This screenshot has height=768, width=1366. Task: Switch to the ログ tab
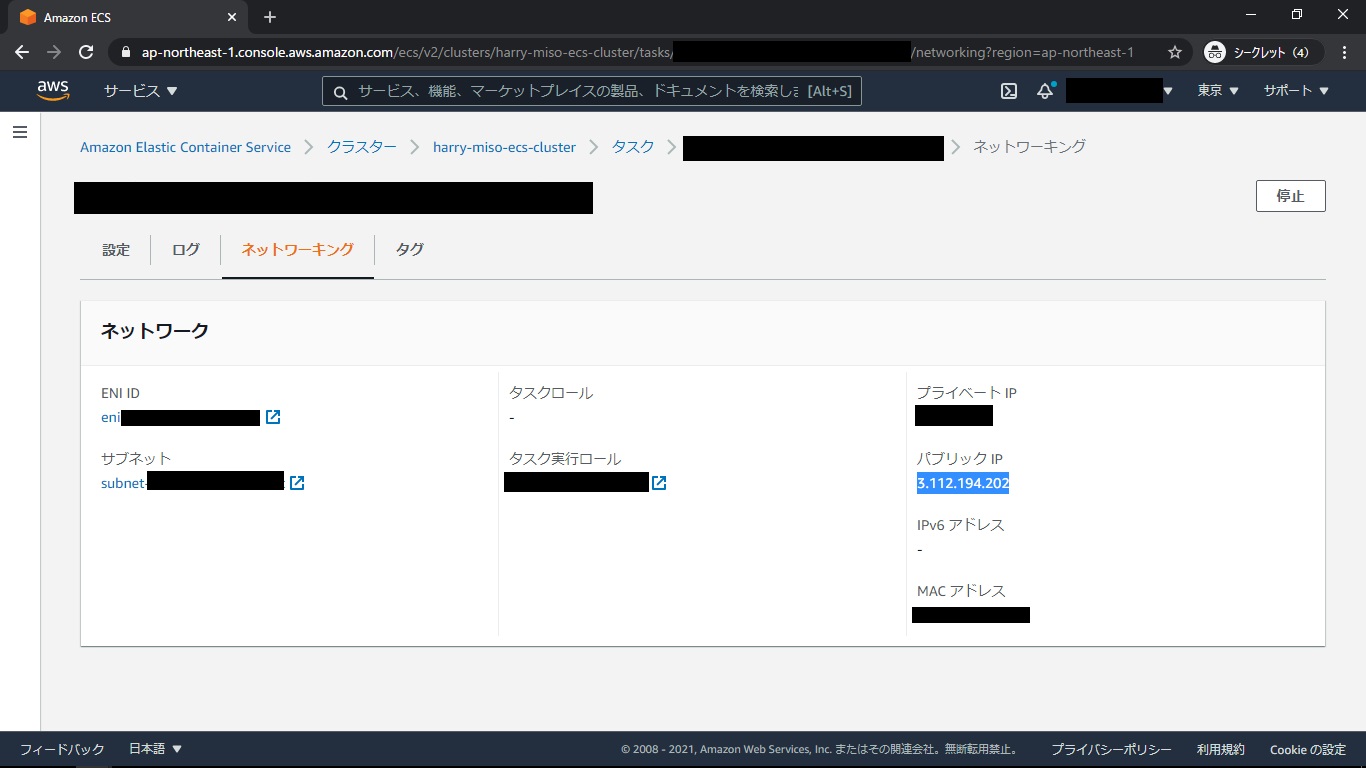tap(186, 250)
